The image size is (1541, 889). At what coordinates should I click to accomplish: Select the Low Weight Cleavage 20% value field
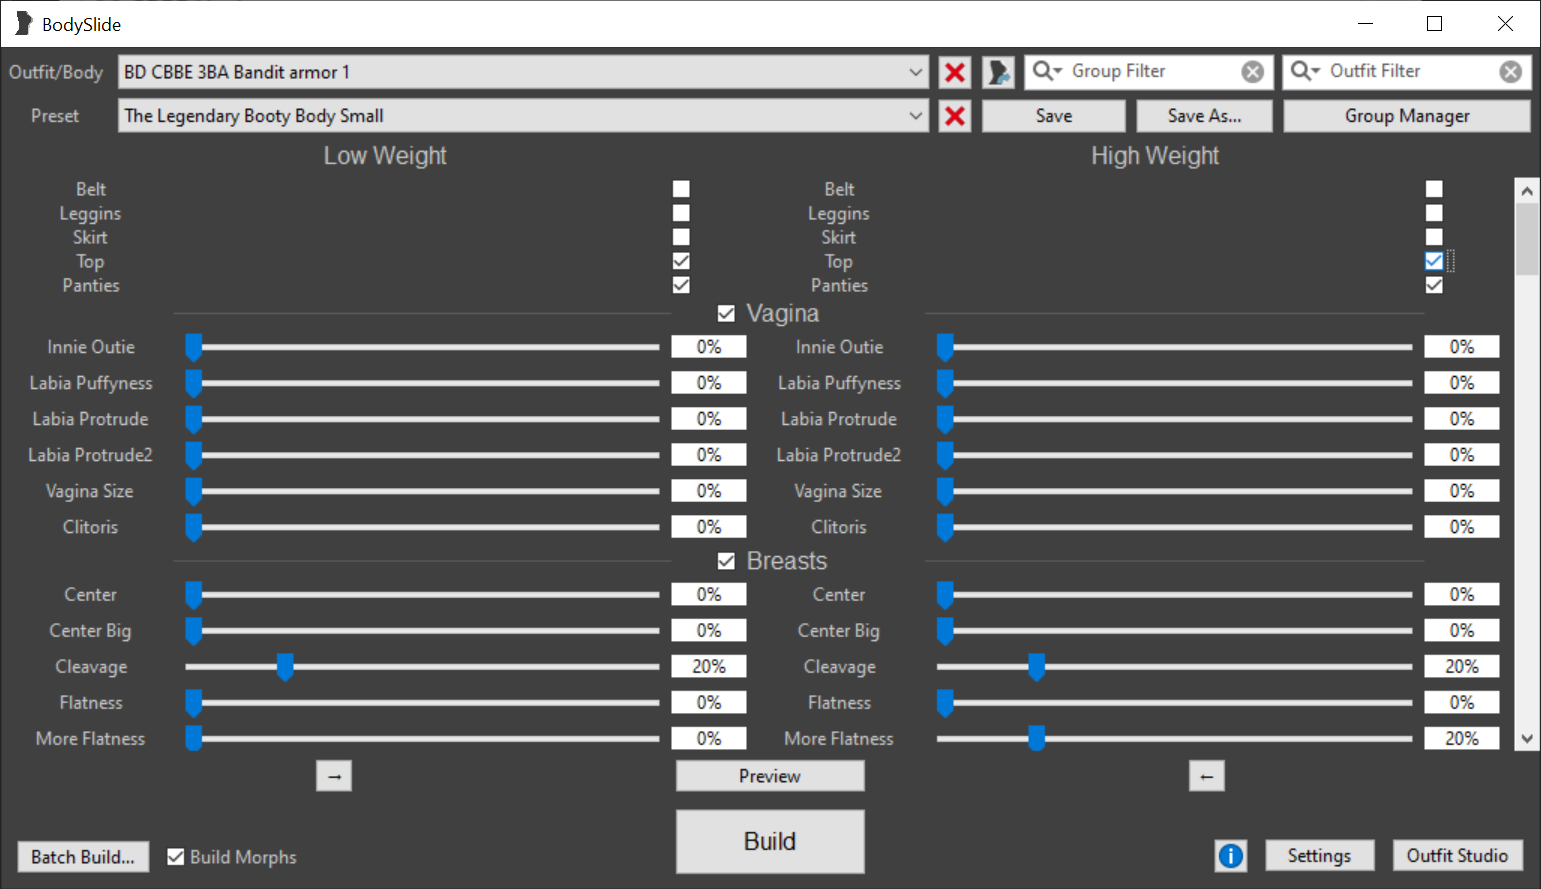(709, 667)
